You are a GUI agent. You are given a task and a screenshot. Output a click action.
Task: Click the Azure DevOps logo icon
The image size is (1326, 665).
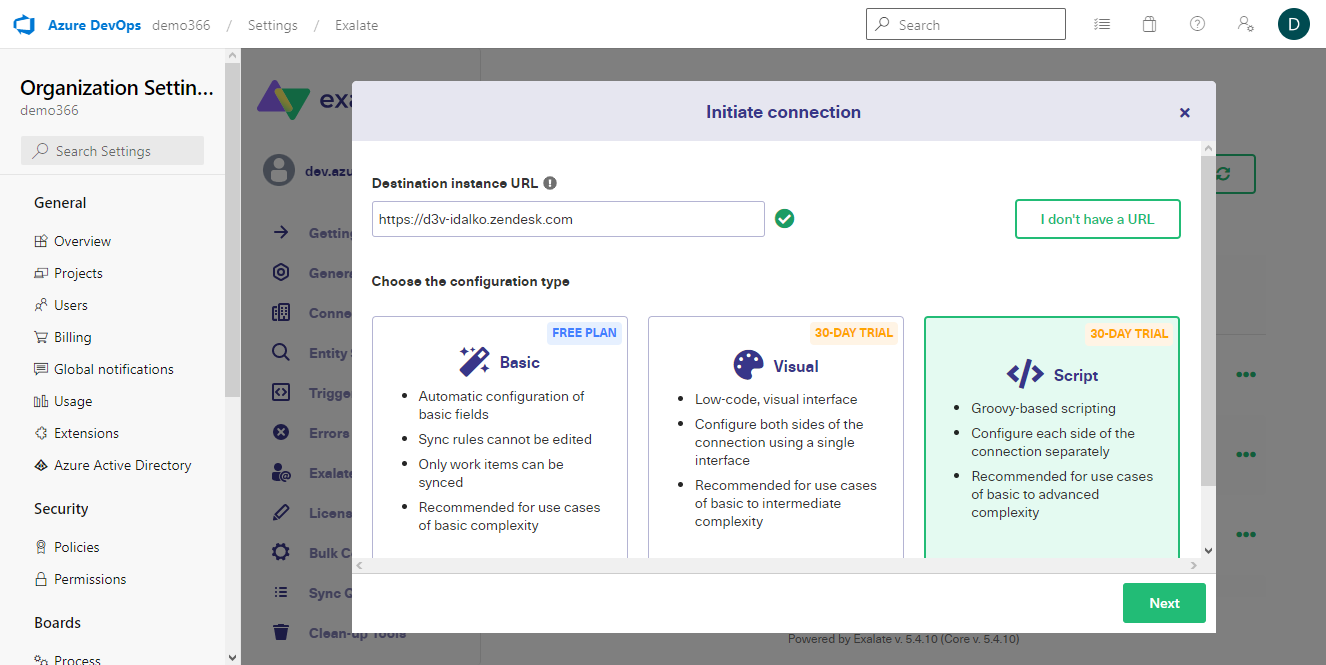coord(25,24)
